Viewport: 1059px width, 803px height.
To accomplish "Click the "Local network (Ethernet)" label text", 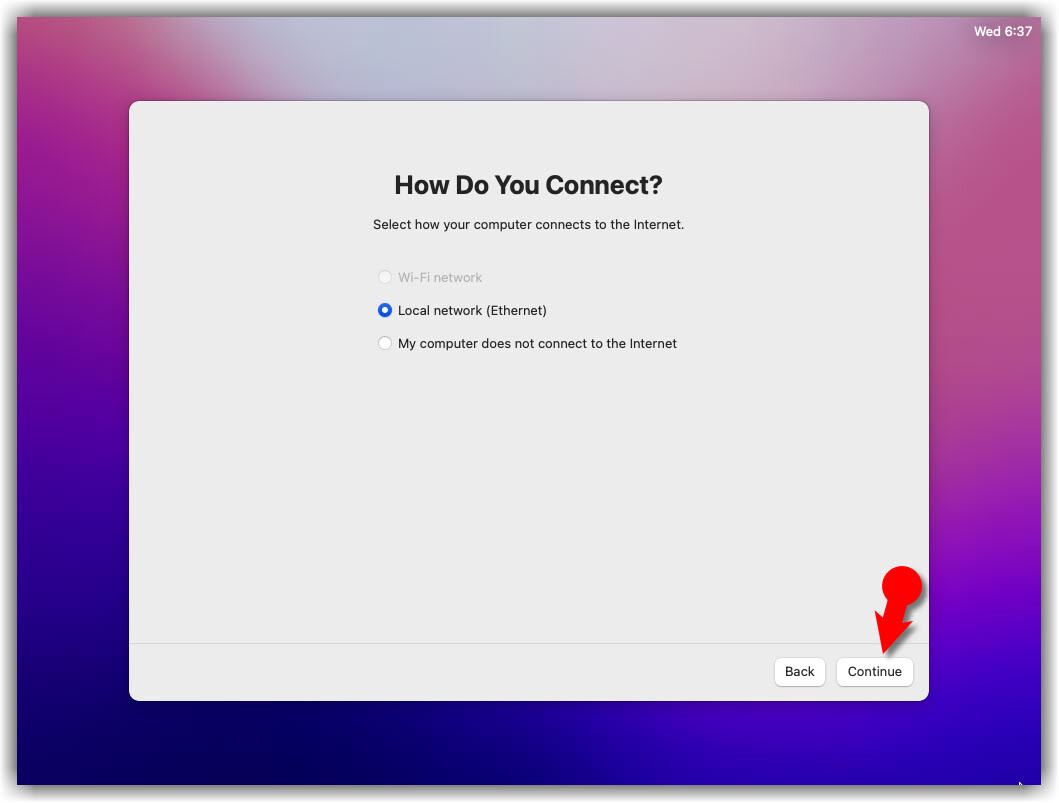I will click(x=472, y=310).
